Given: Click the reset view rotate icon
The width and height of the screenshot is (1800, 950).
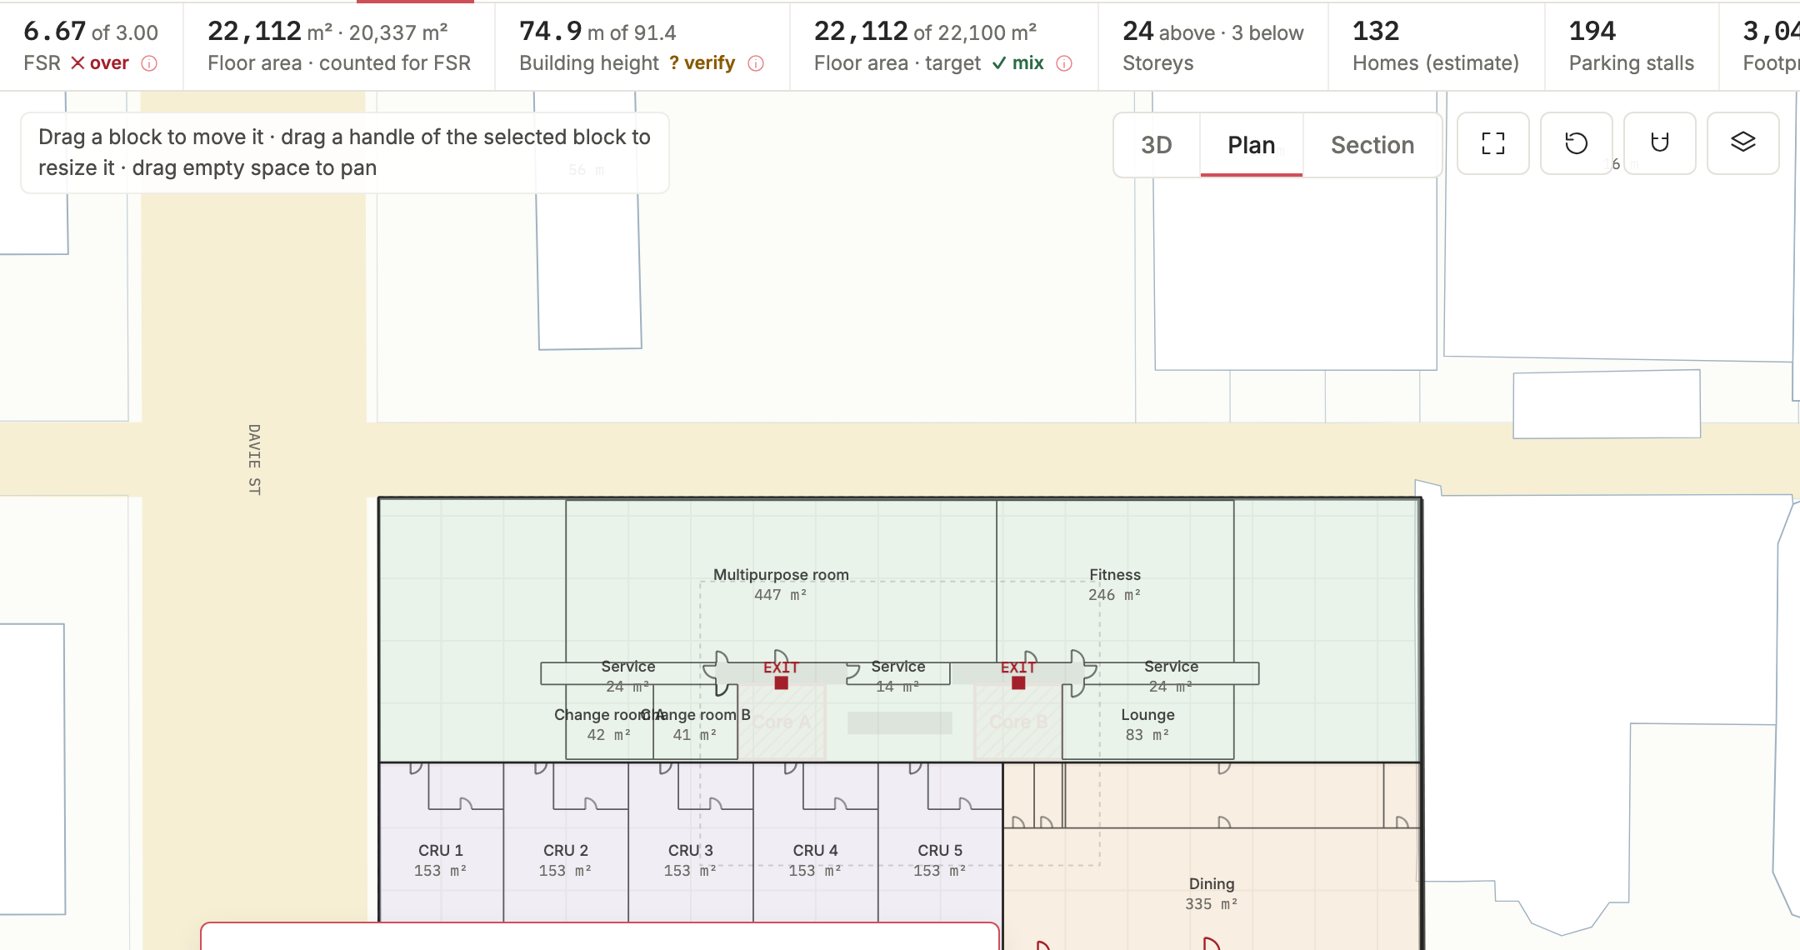Looking at the screenshot, I should coord(1576,144).
